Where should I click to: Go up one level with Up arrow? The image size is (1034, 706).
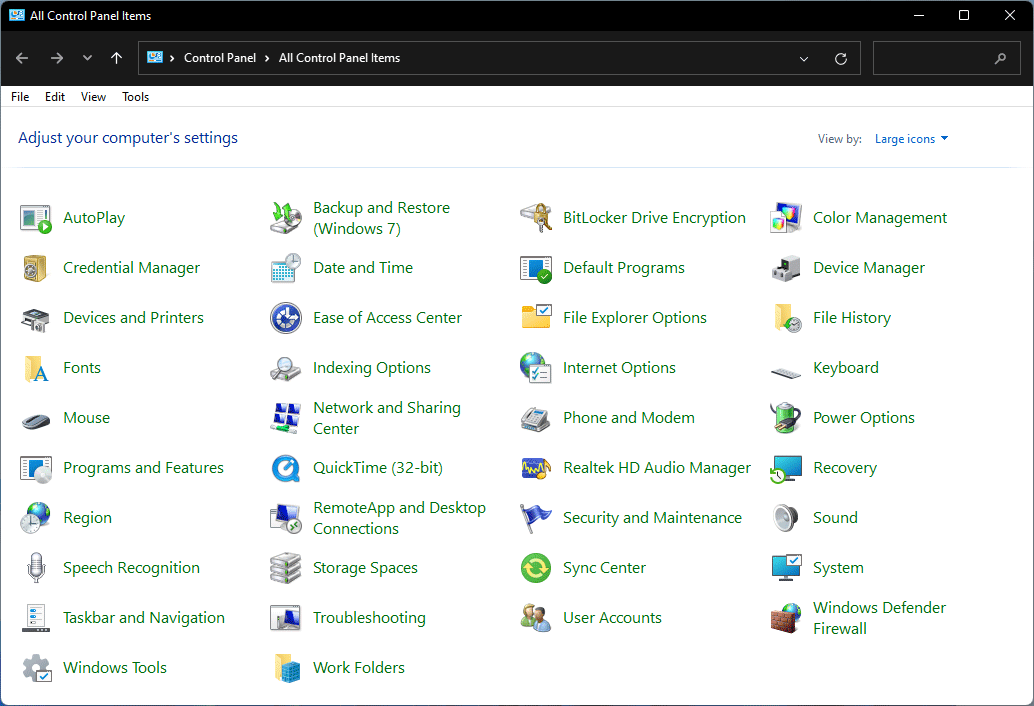point(117,58)
